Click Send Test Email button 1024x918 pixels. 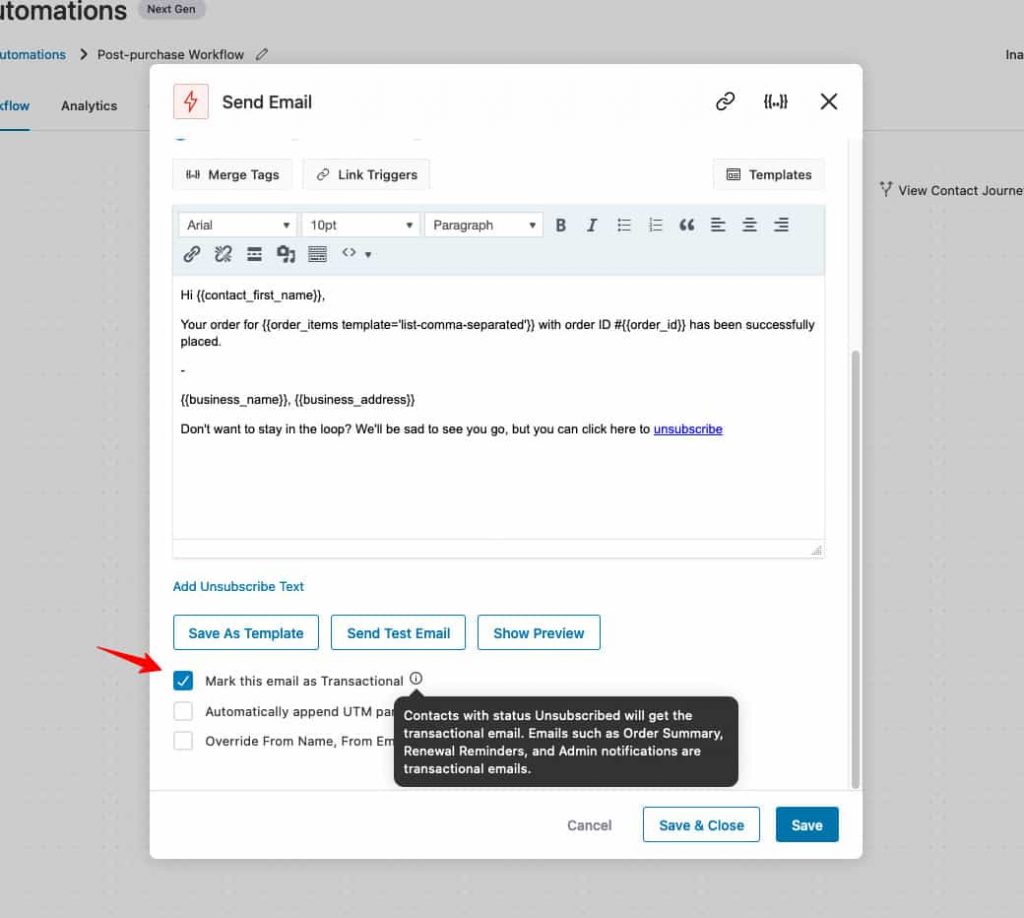tap(398, 633)
